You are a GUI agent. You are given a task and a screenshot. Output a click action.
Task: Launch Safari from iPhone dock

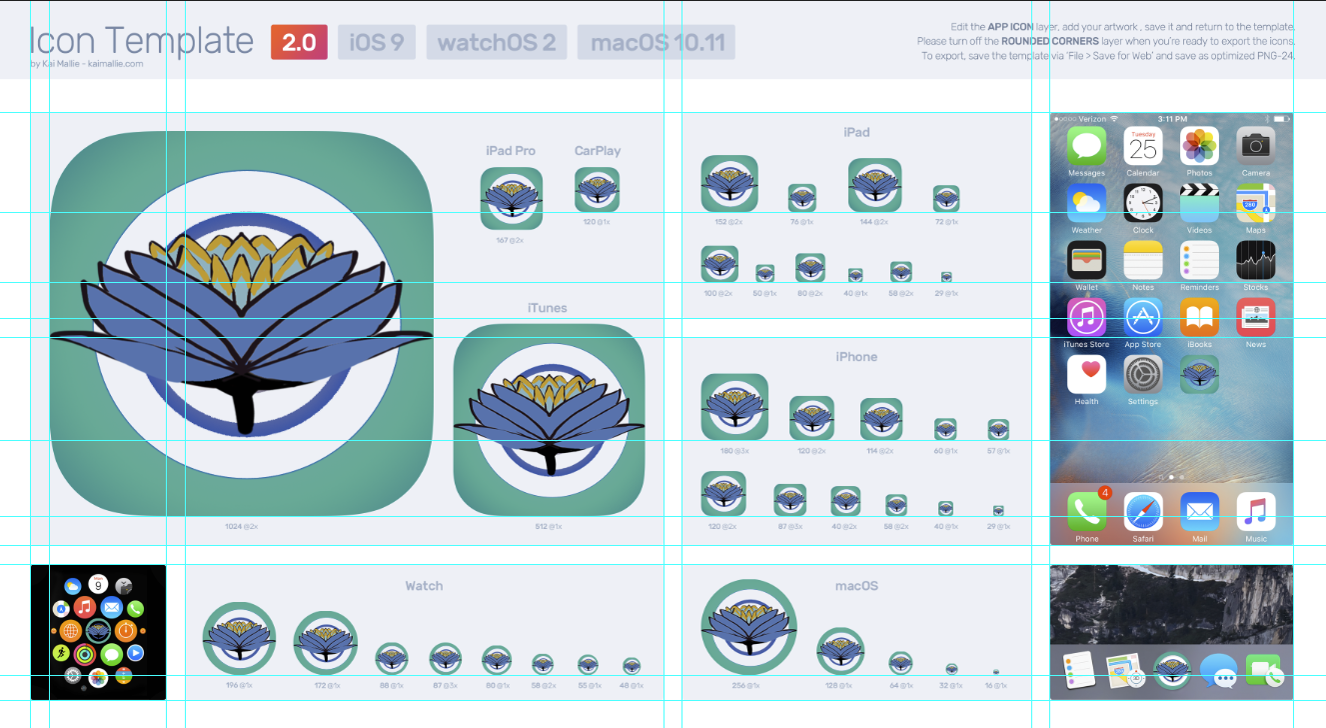1143,511
